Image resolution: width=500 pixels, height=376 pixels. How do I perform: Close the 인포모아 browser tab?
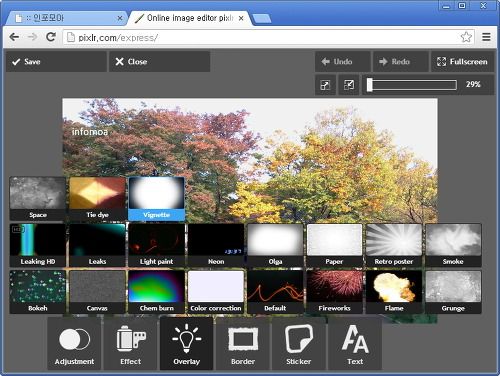(120, 18)
